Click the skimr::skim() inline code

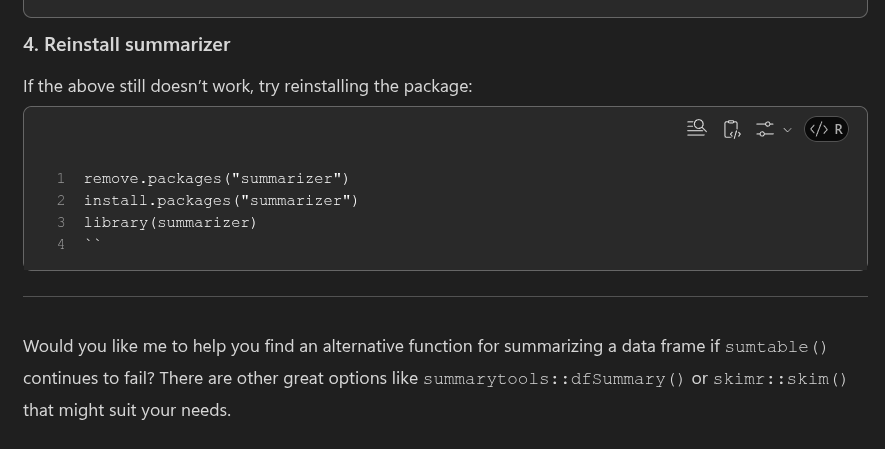[x=780, y=379]
